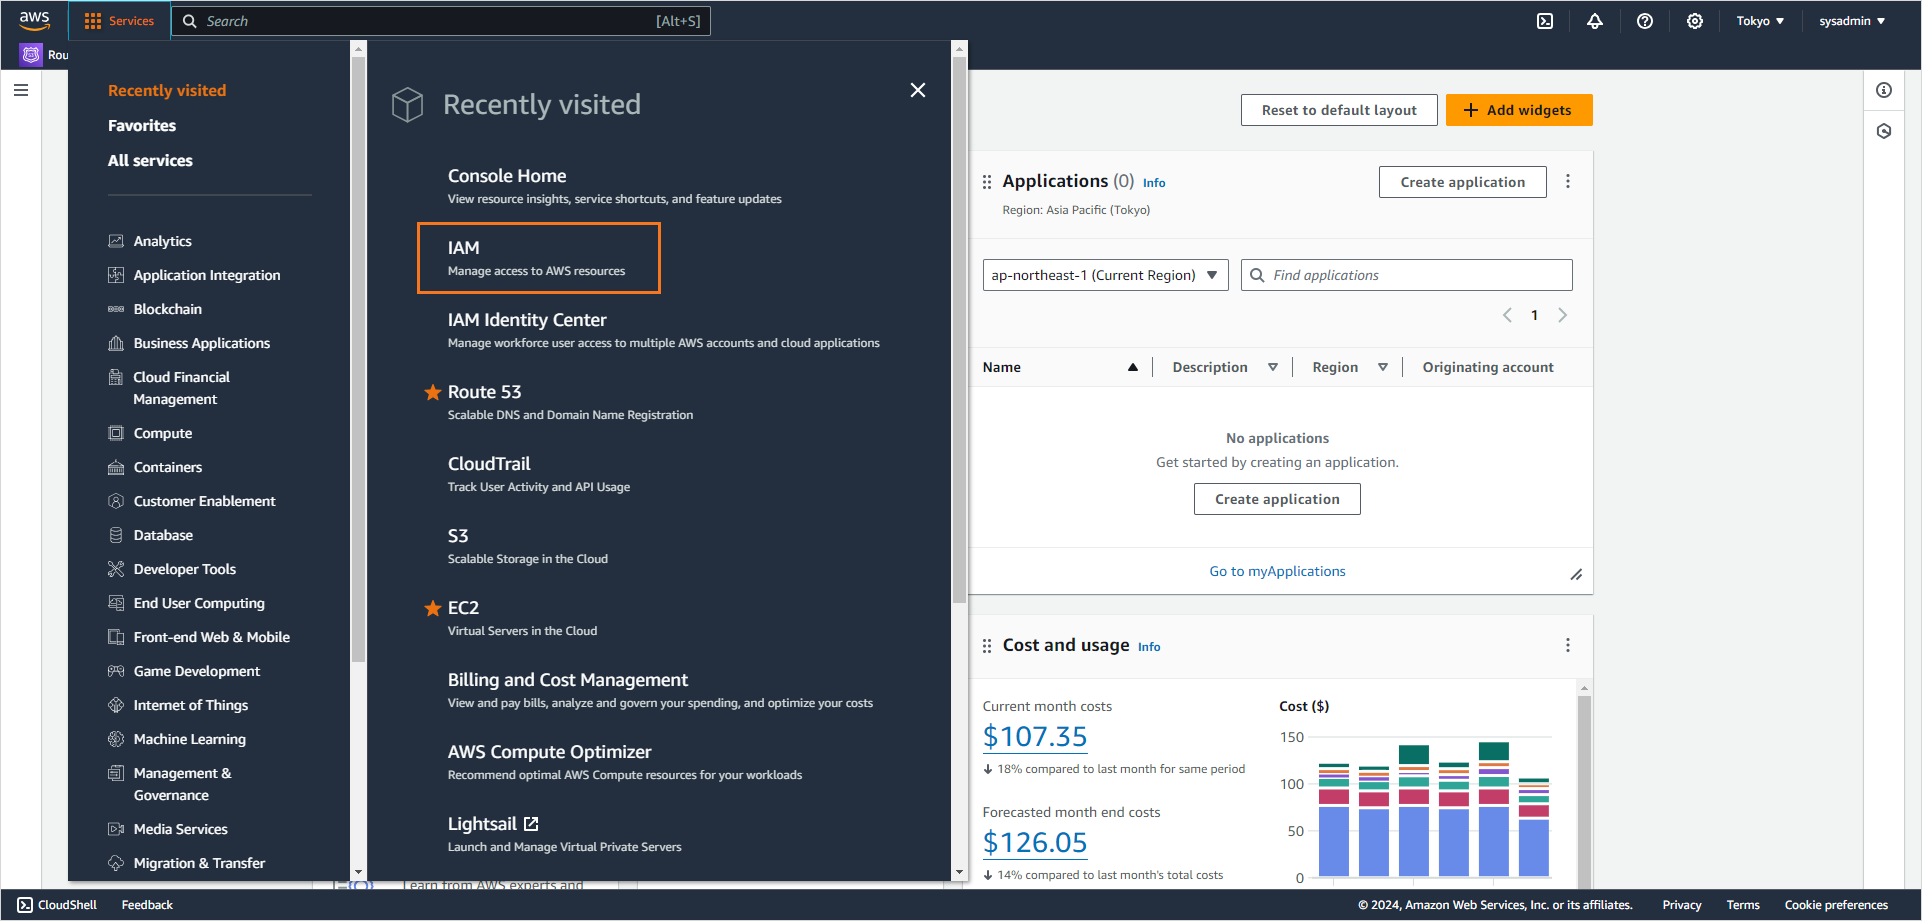Viewport: 1922px width, 921px height.
Task: Sort by Region column
Action: coord(1350,367)
